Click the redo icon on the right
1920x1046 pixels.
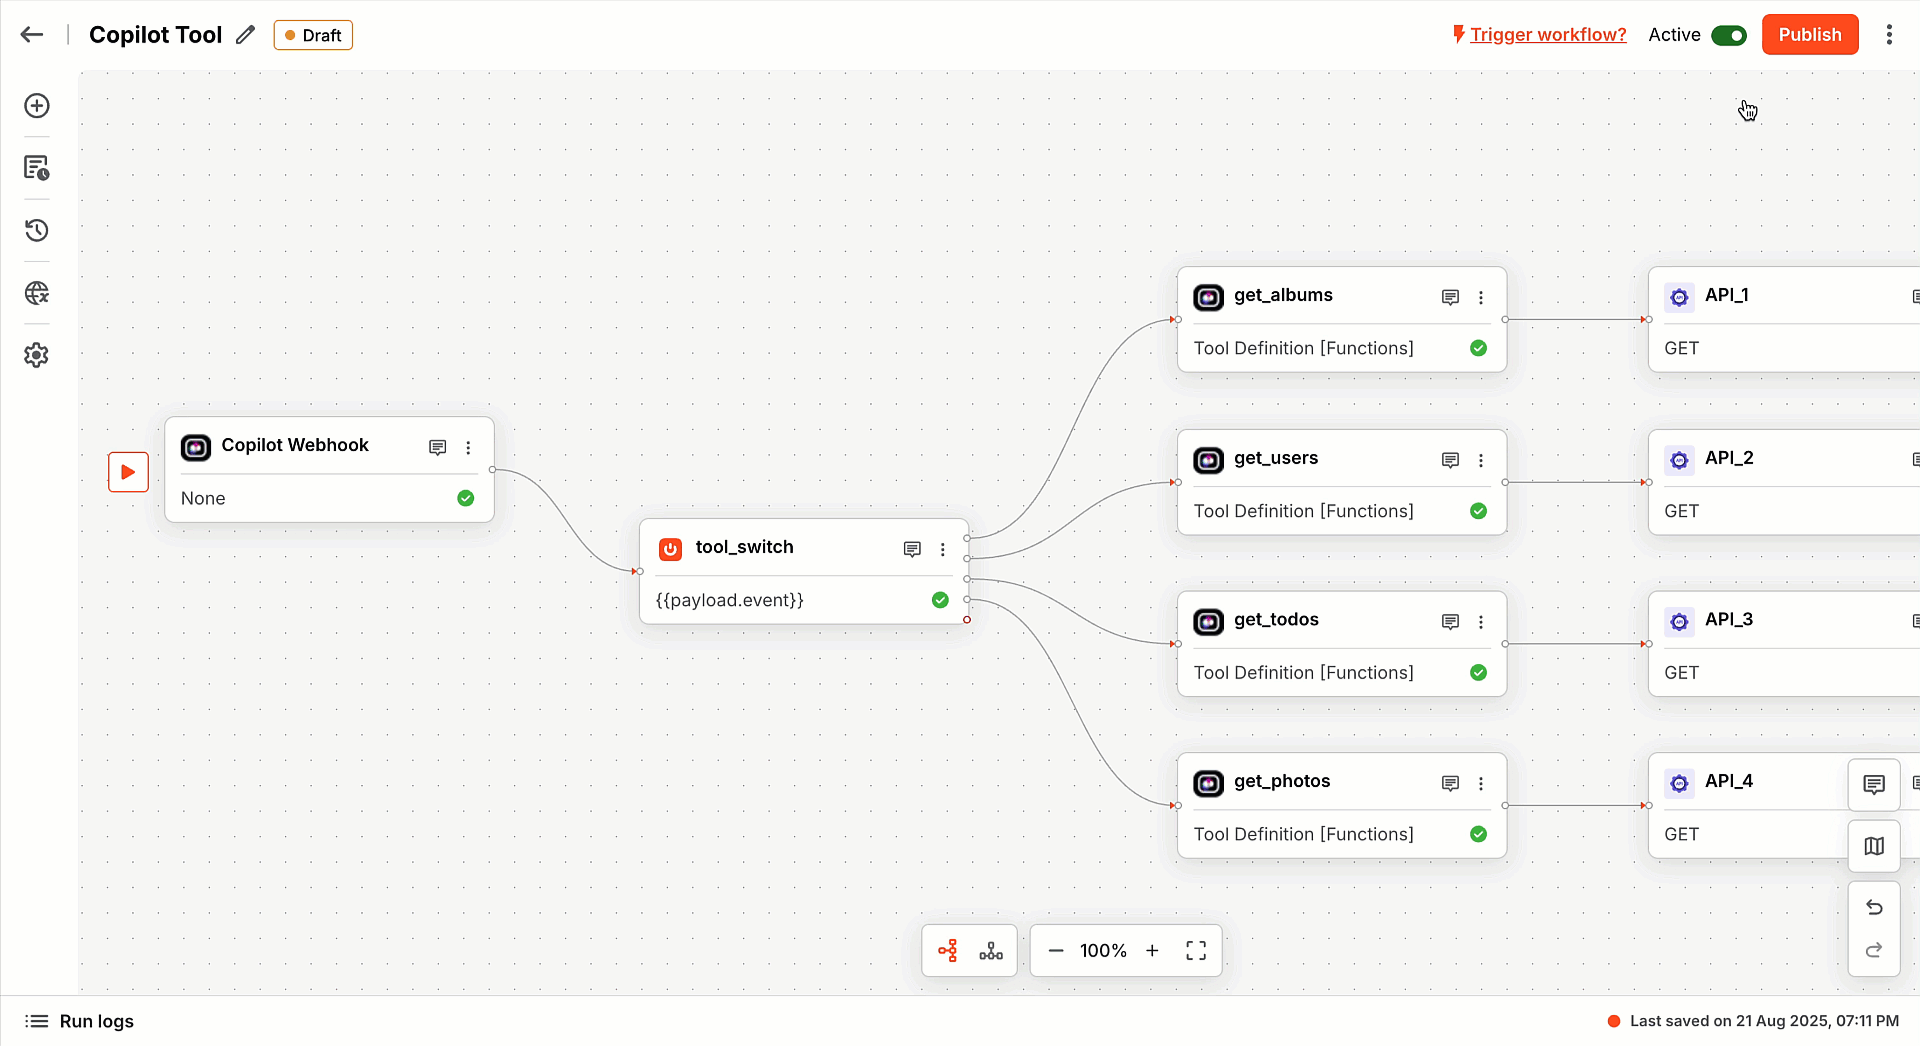click(1874, 951)
